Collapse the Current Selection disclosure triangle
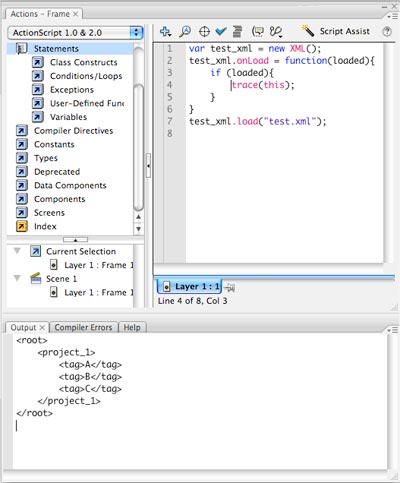 (x=17, y=251)
